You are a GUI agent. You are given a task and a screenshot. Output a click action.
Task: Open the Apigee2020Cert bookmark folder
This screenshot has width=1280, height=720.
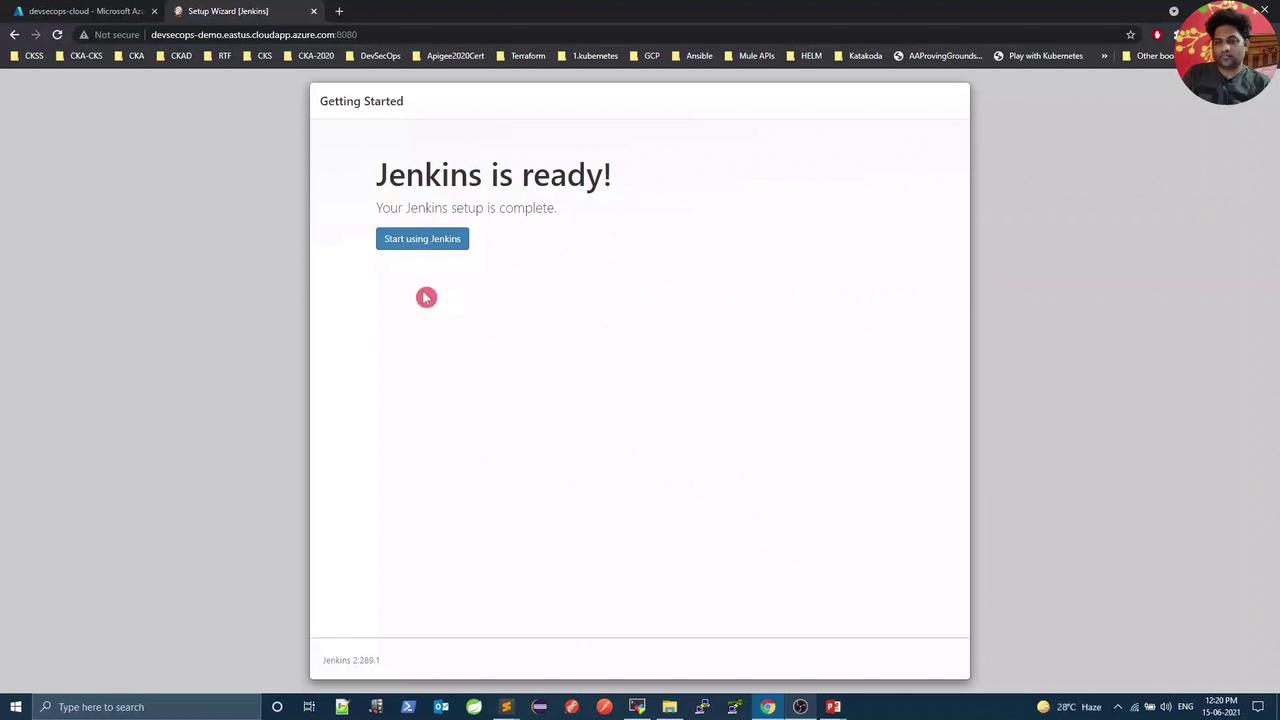pyautogui.click(x=448, y=56)
